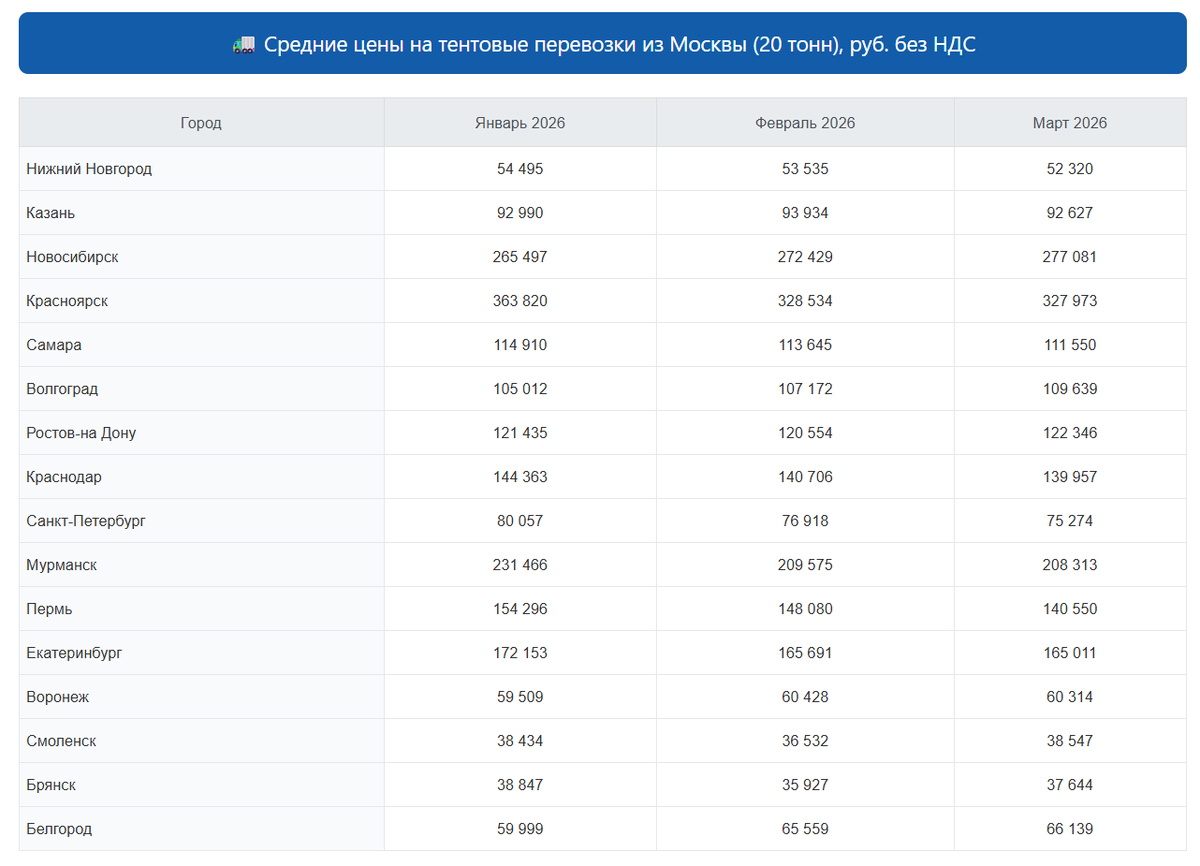1200x866 pixels.
Task: Click Екатеринбург March price 165 011
Action: (1070, 653)
